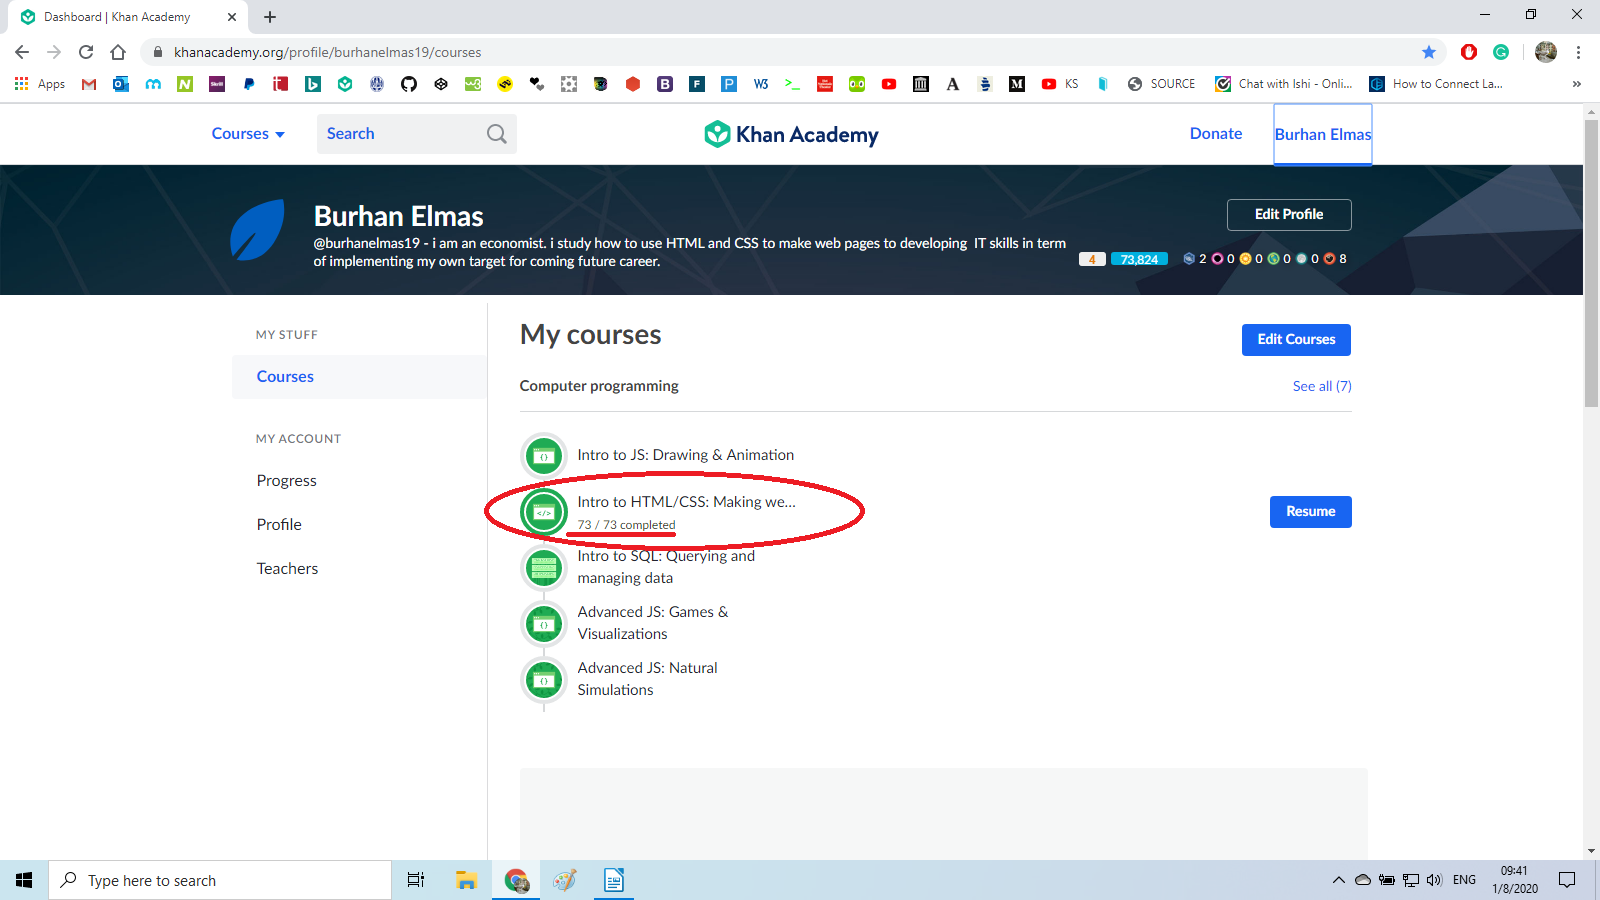Click Windows taskbar search box
This screenshot has height=900, width=1600.
(220, 880)
